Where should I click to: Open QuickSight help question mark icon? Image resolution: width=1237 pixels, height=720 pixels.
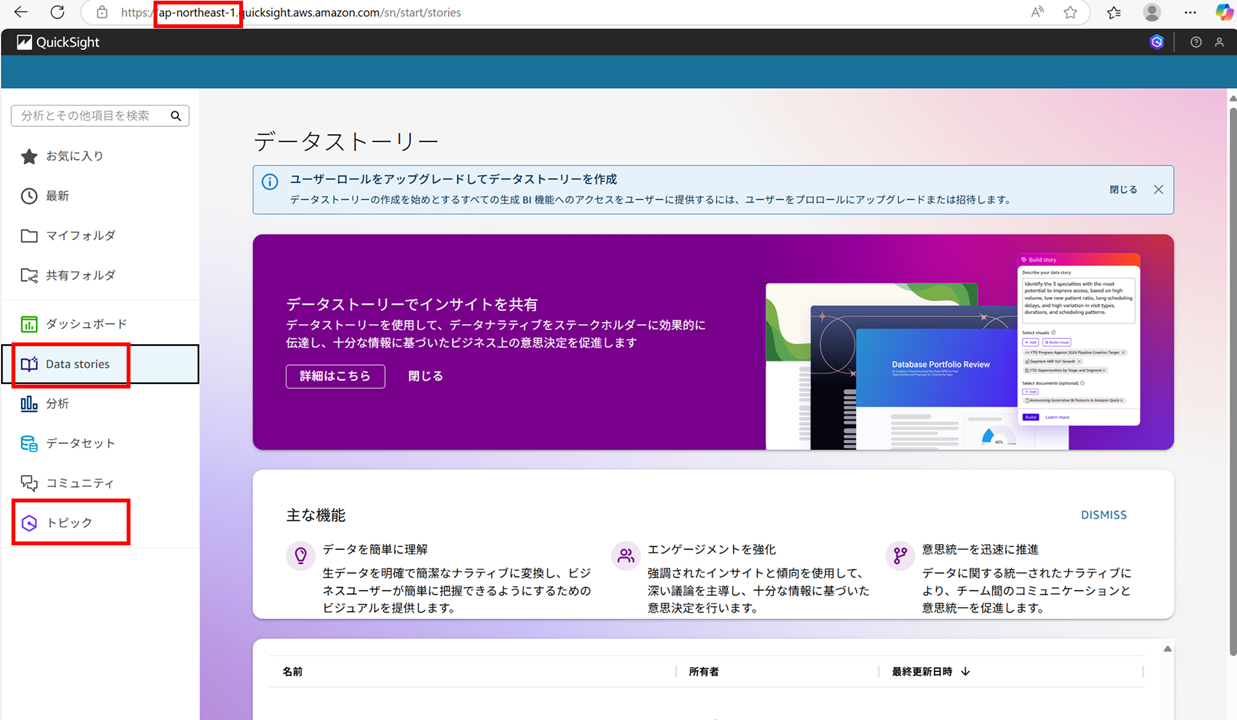tap(1196, 42)
